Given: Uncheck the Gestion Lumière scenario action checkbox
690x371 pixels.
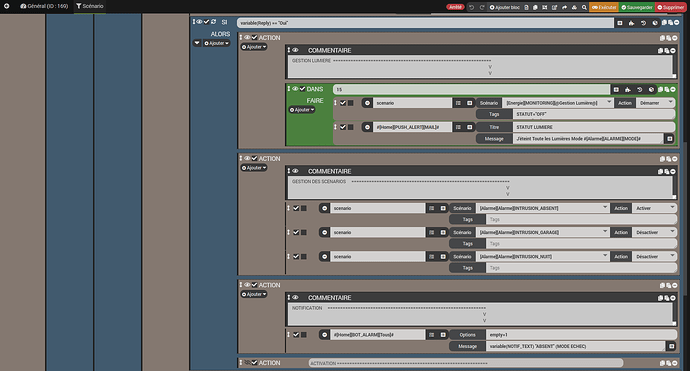Looking at the screenshot, I should click(x=343, y=103).
